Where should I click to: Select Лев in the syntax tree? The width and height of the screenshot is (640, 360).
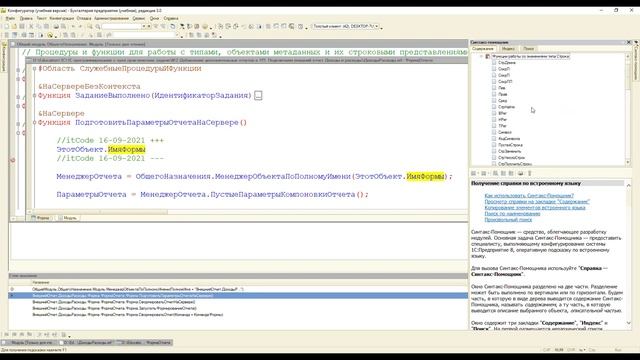click(502, 88)
